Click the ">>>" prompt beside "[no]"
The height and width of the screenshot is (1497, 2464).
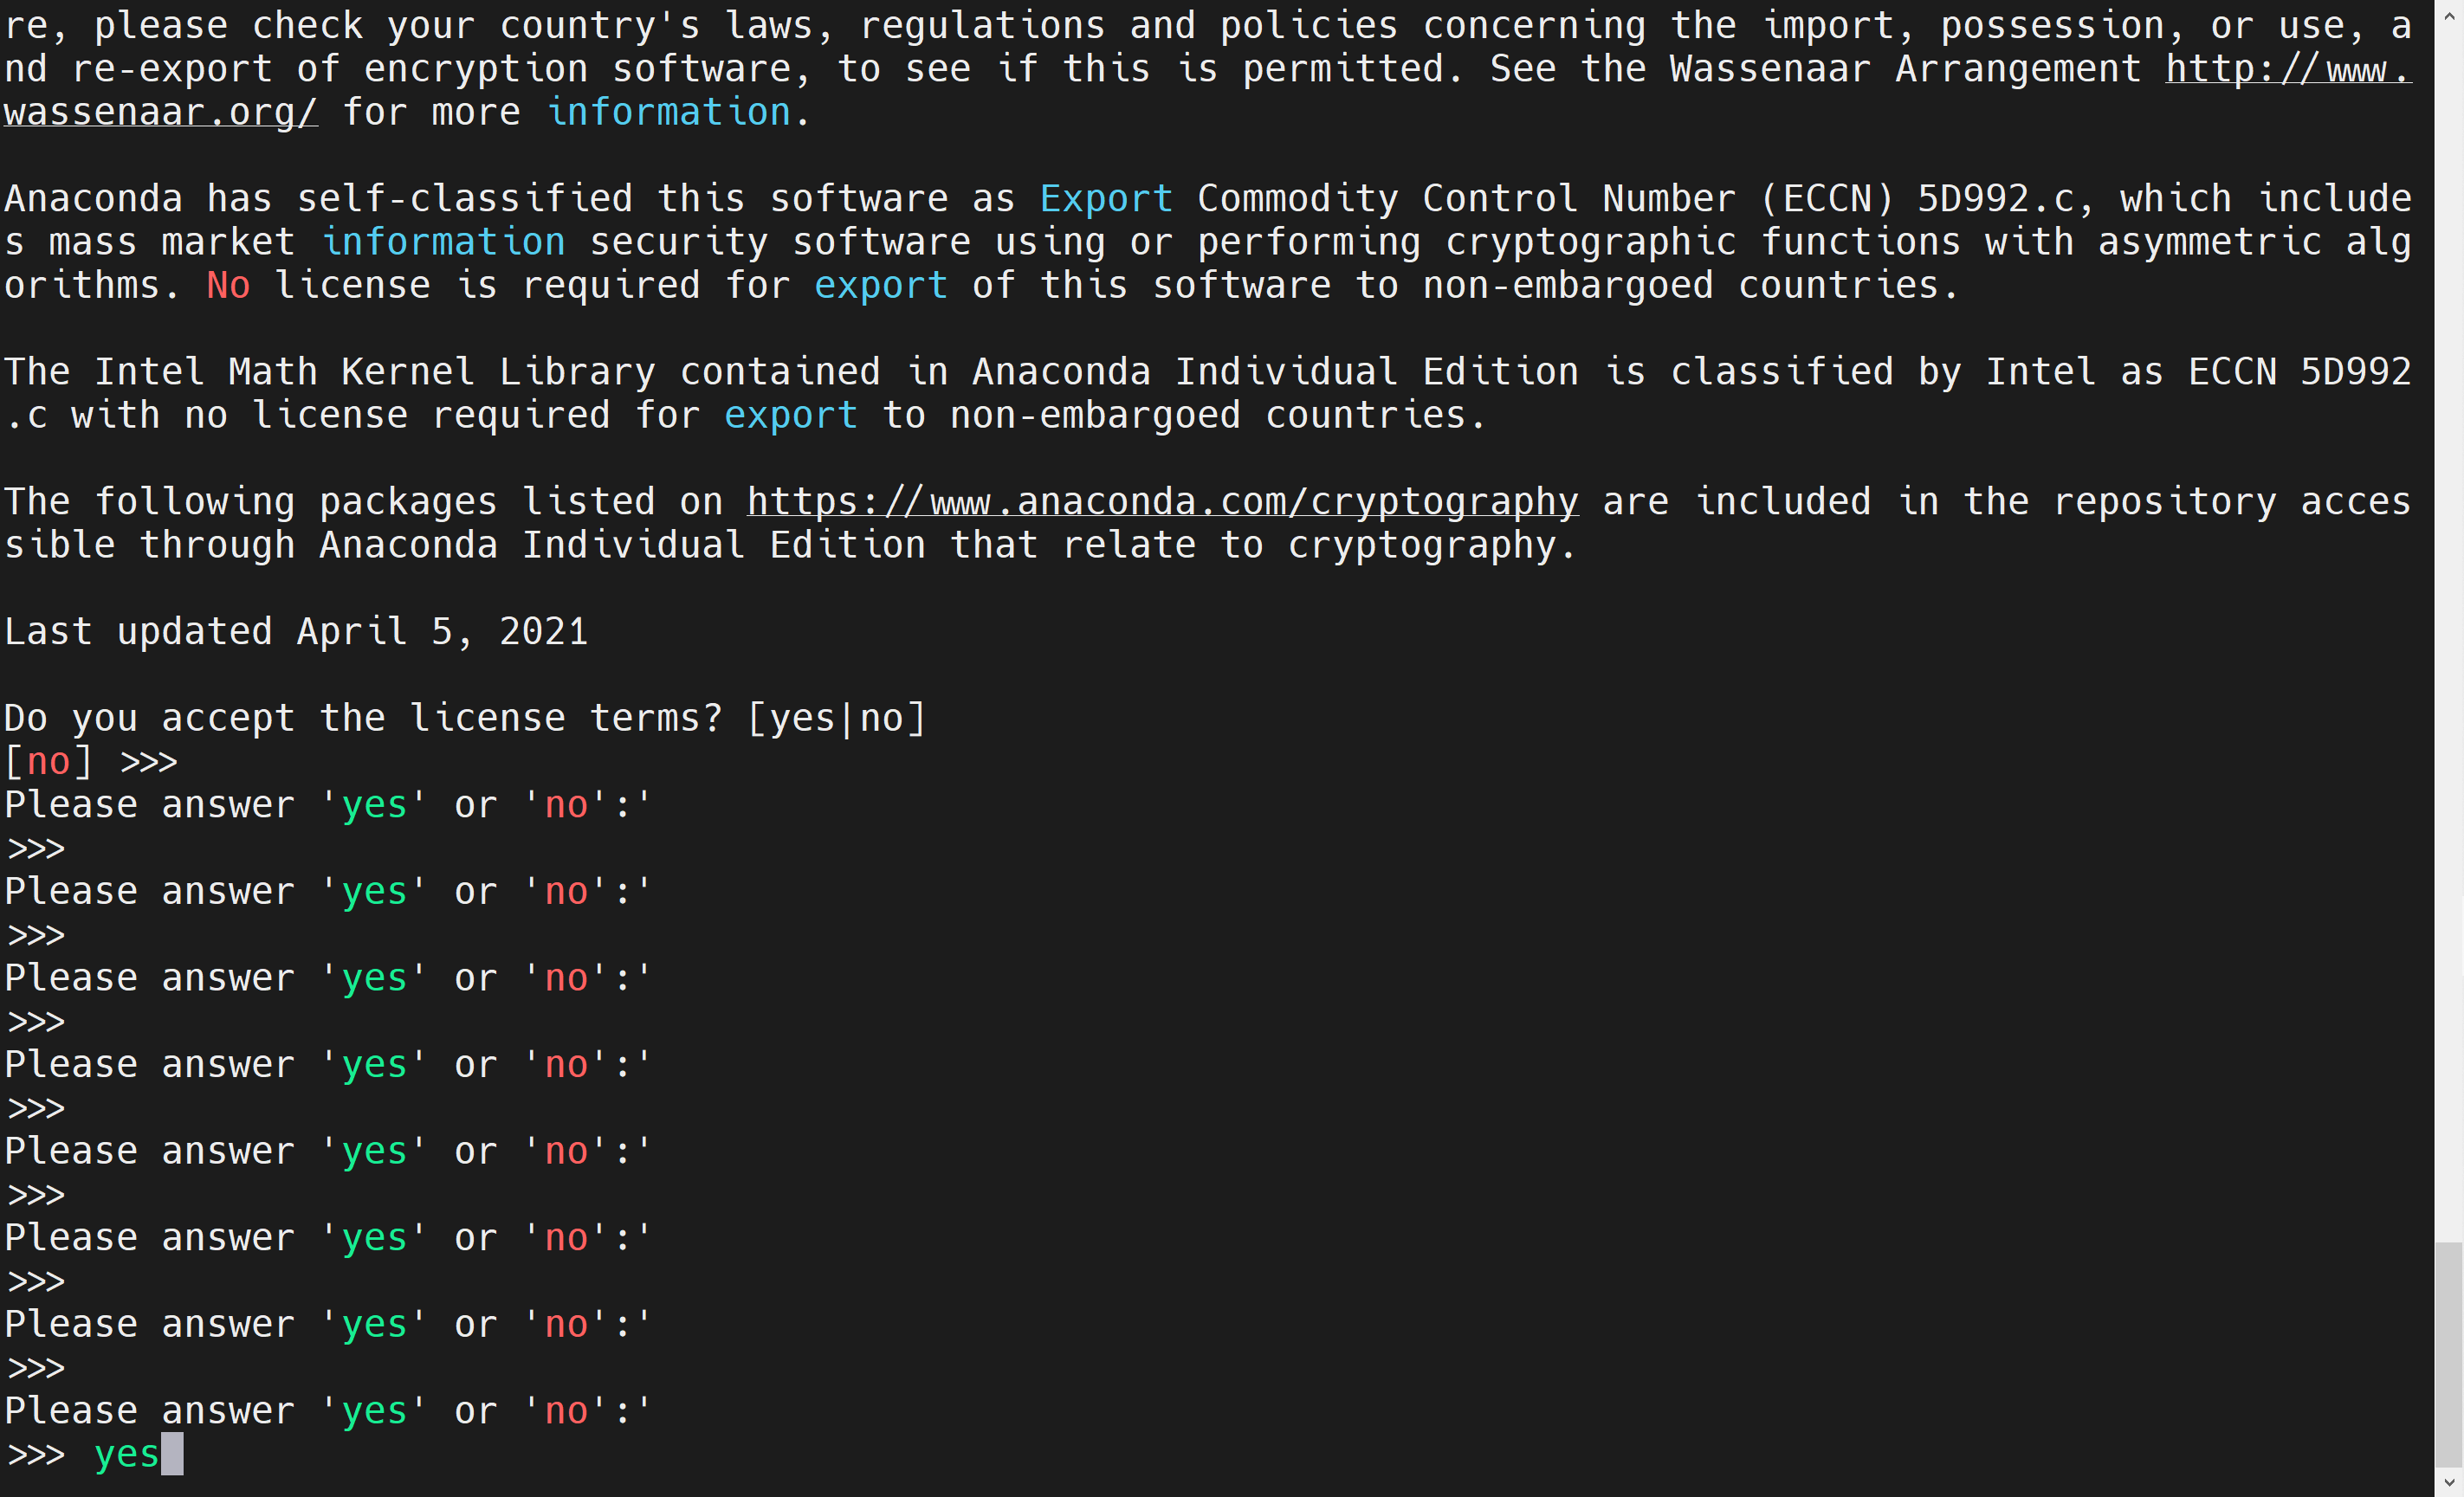[148, 762]
